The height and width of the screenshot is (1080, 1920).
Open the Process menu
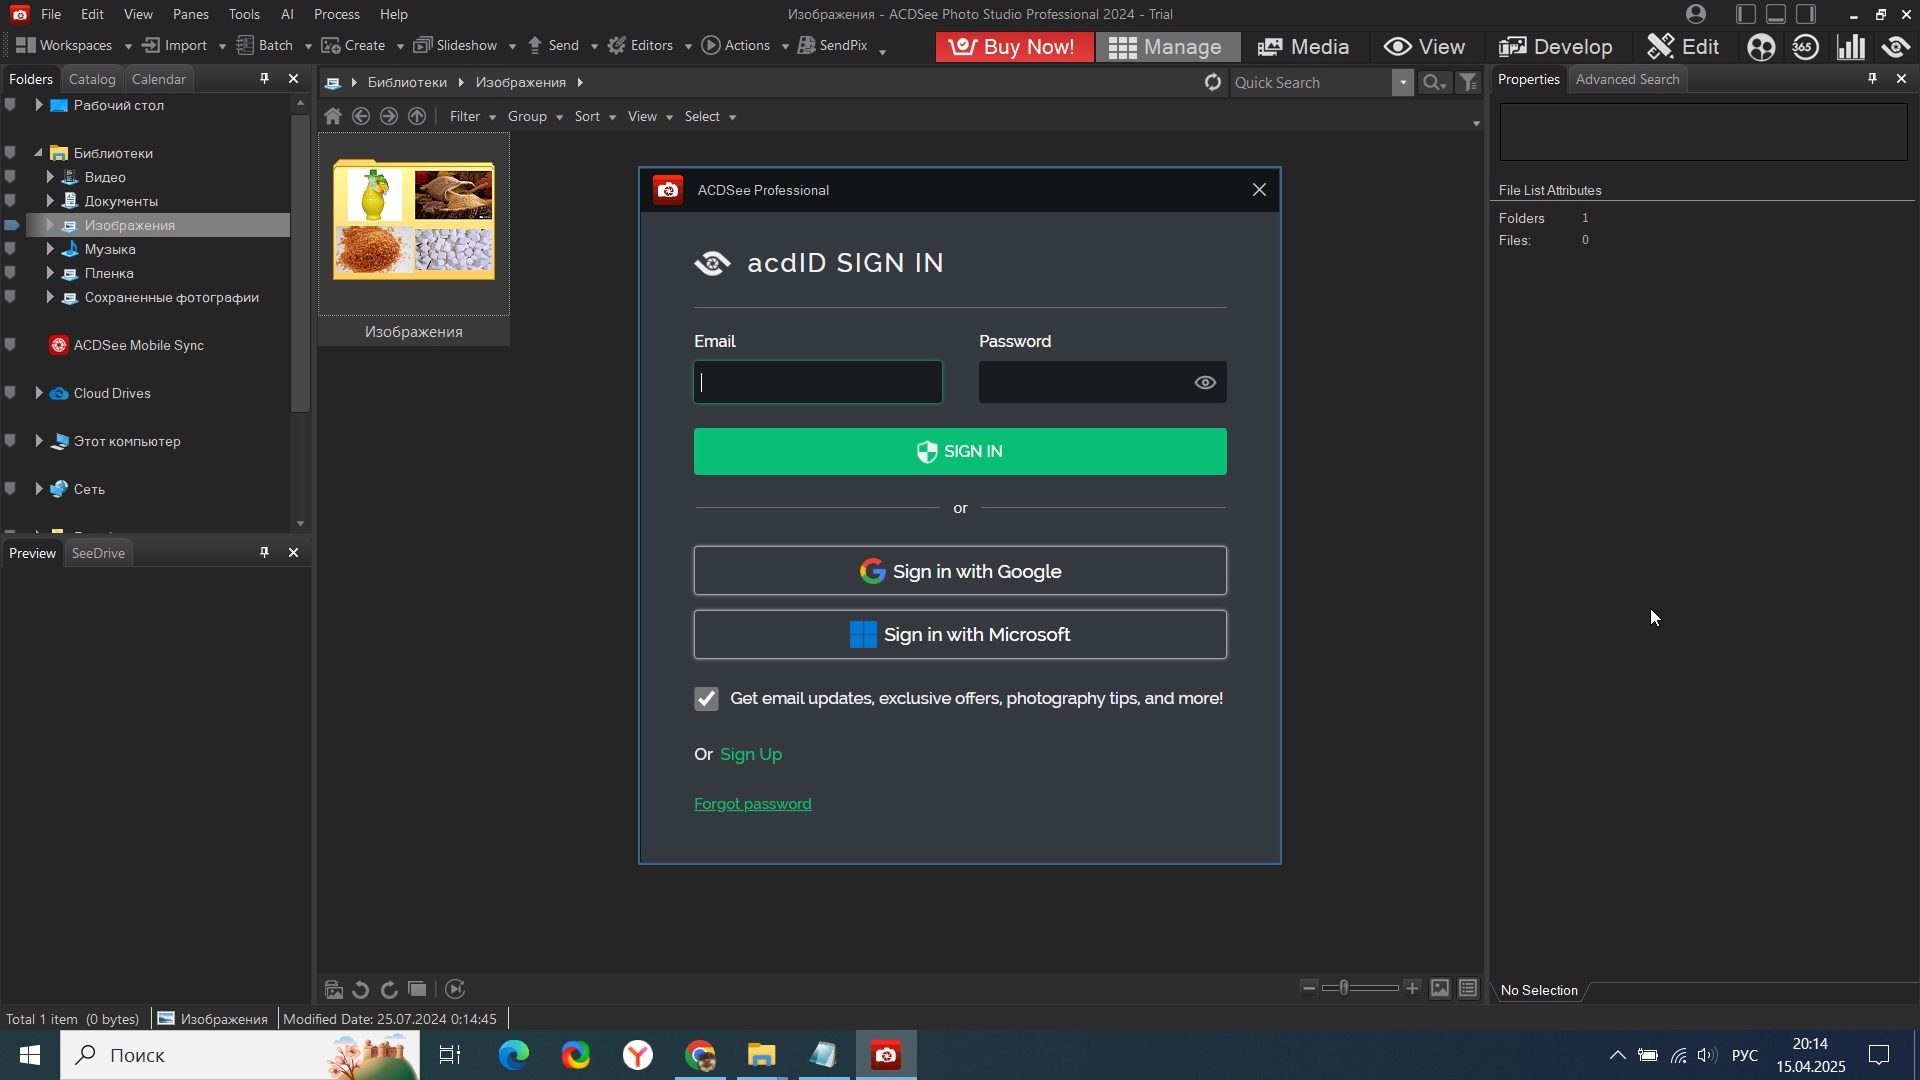point(336,14)
